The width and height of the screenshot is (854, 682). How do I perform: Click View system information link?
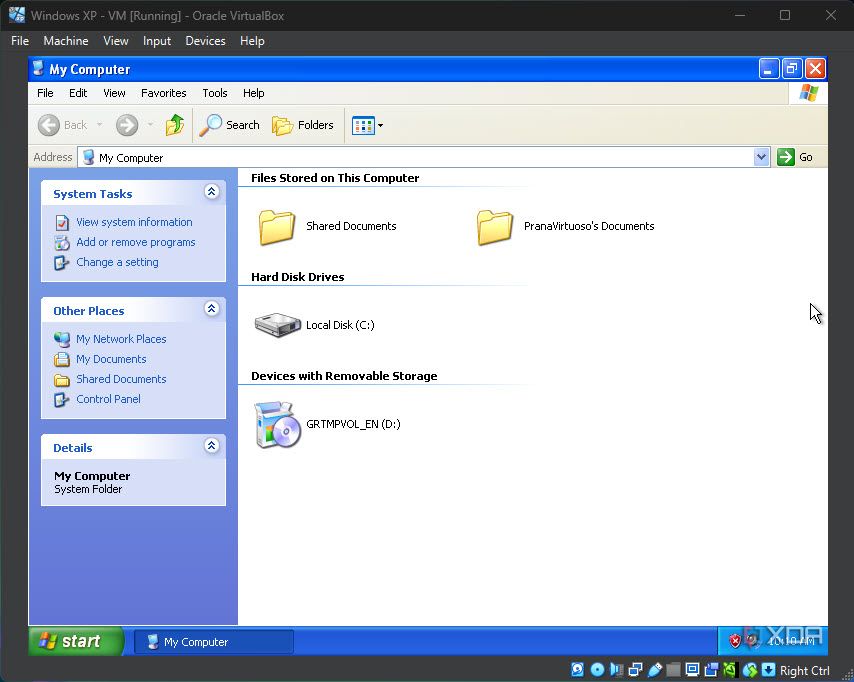134,222
